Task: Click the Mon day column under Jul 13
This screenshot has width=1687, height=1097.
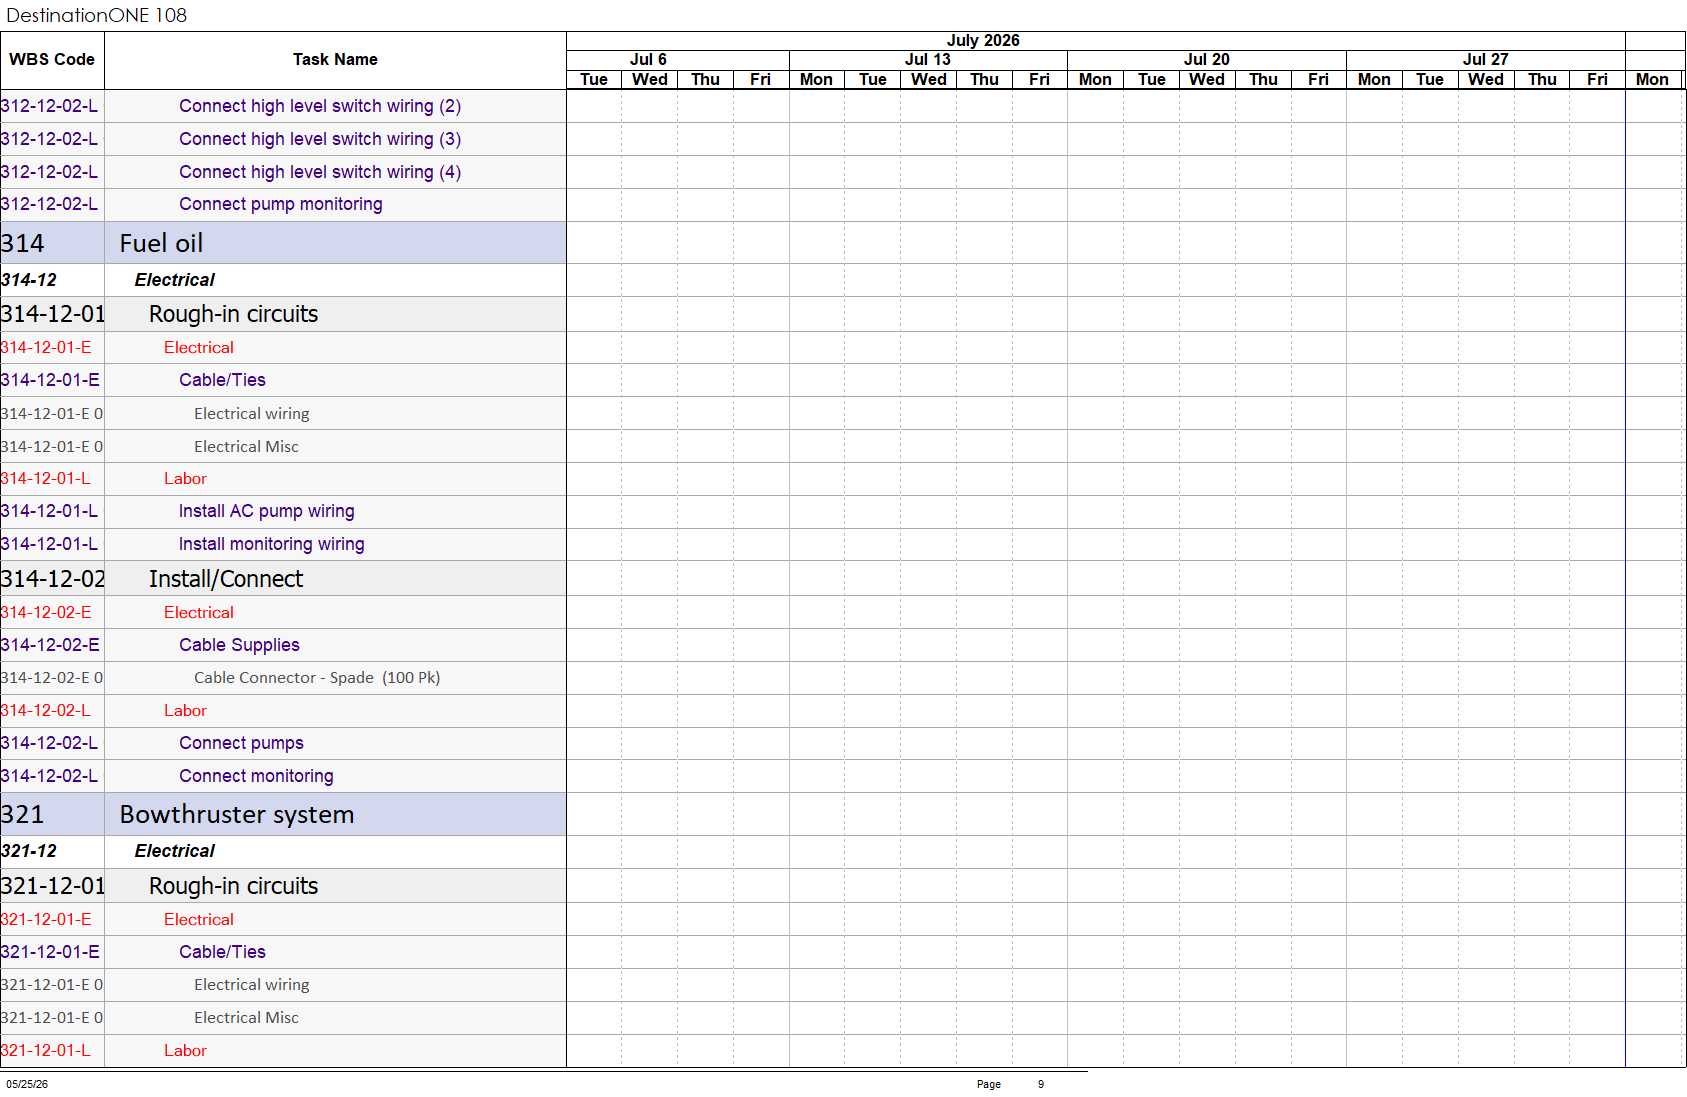Action: (816, 80)
